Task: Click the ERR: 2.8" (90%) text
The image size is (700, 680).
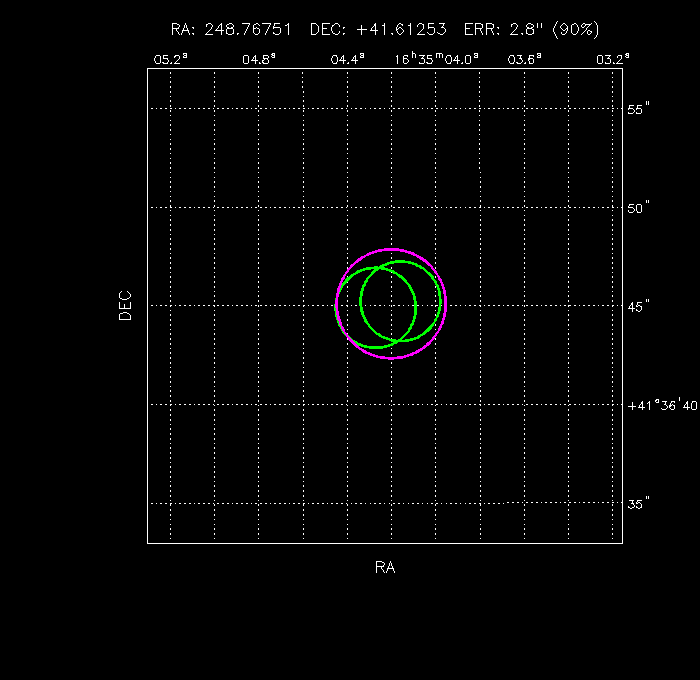Action: tap(531, 29)
